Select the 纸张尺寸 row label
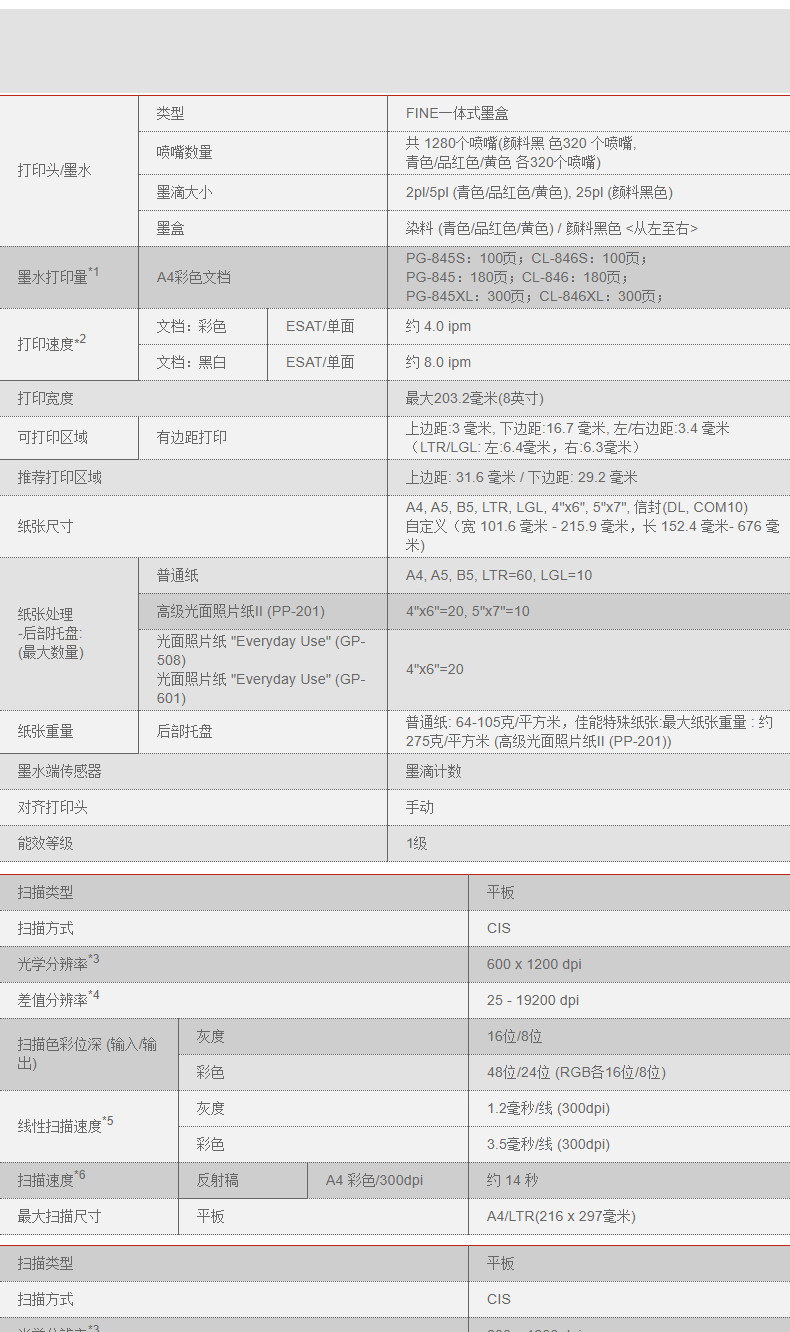This screenshot has width=790, height=1332. [x=45, y=526]
